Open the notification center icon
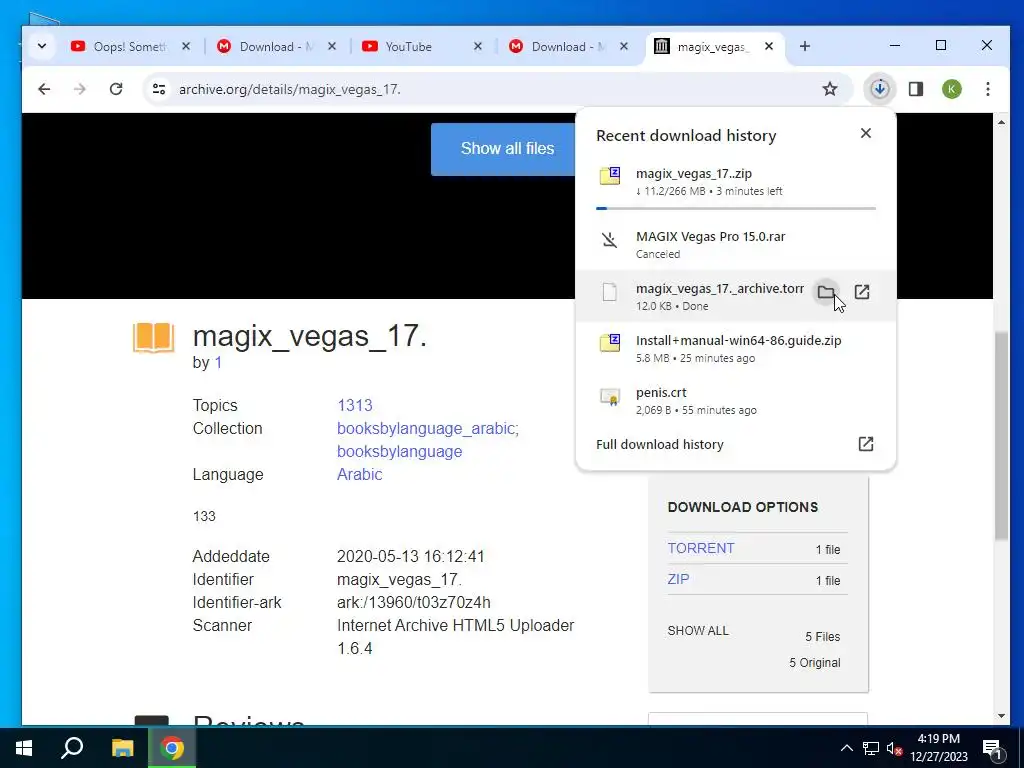Viewport: 1024px width, 768px height. click(993, 749)
